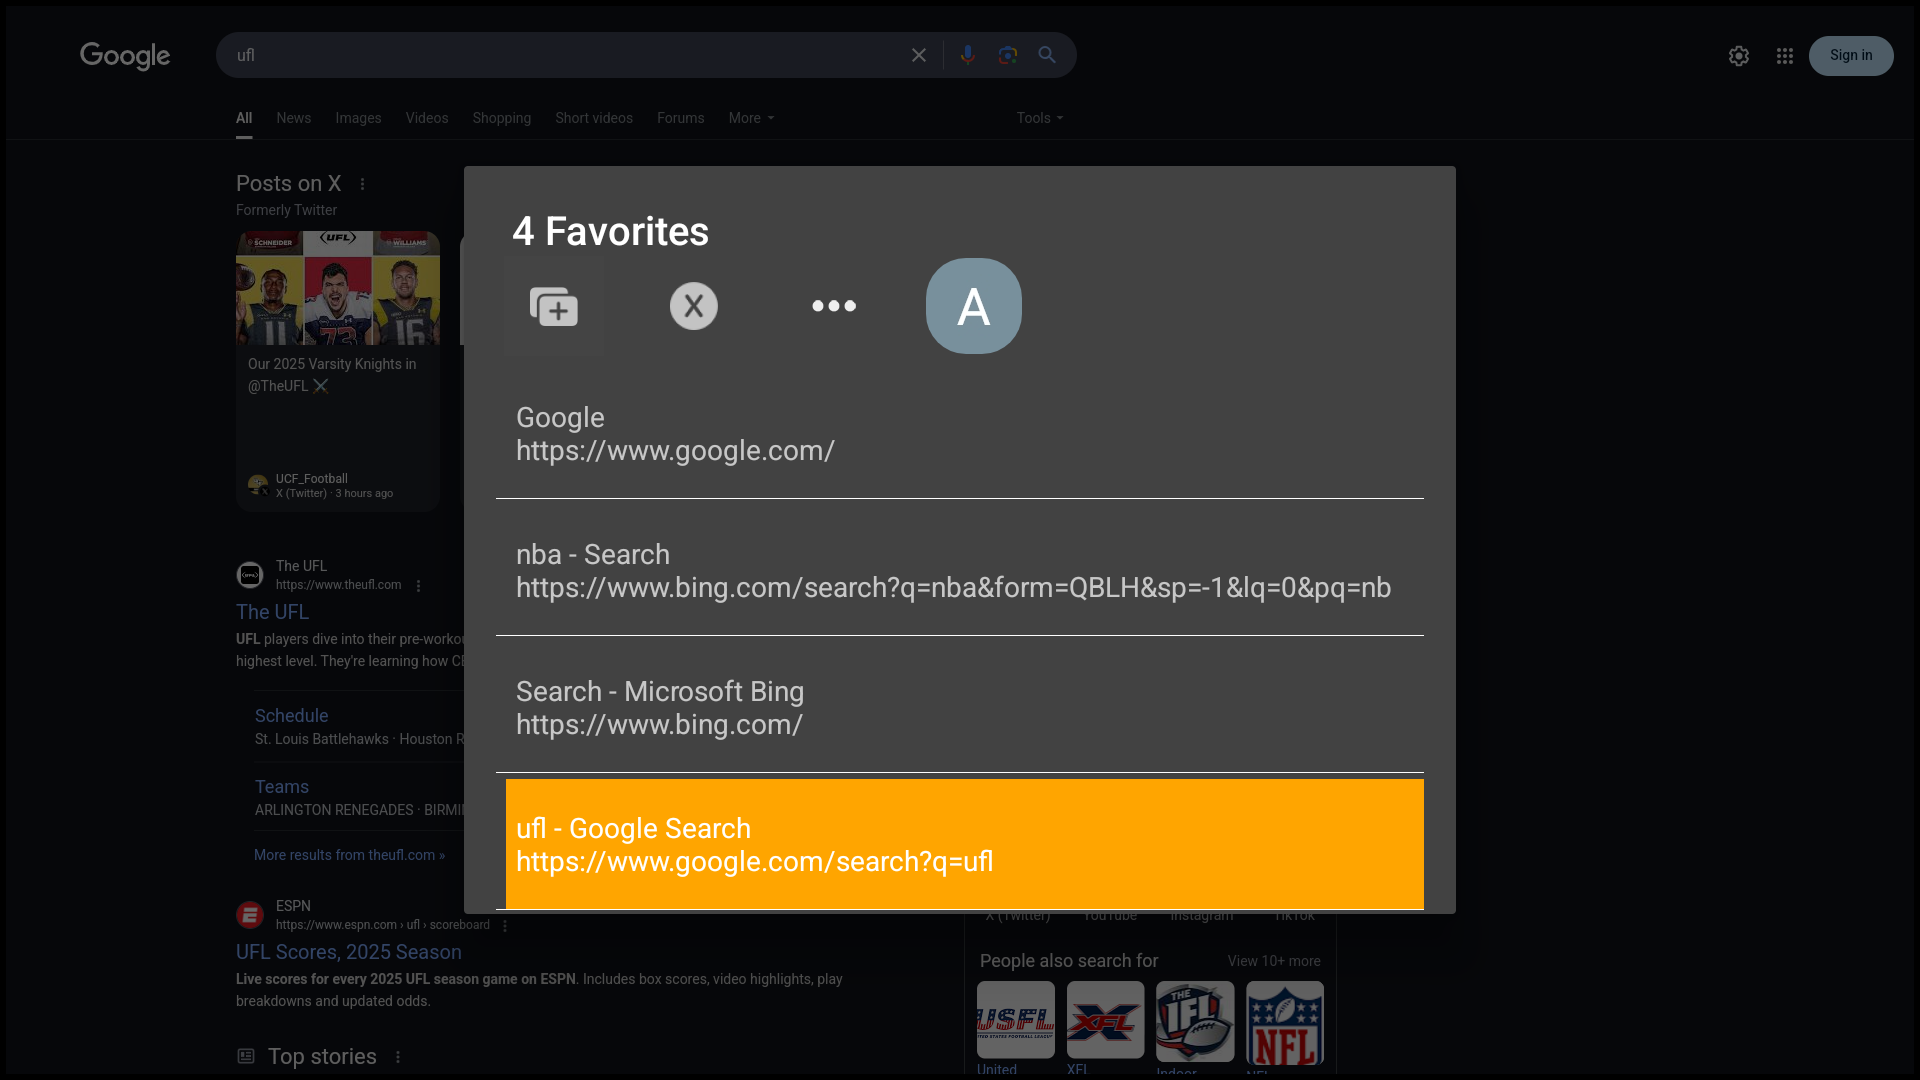Open Search - Microsoft Bing favorite
The image size is (1920, 1080).
[x=960, y=708]
